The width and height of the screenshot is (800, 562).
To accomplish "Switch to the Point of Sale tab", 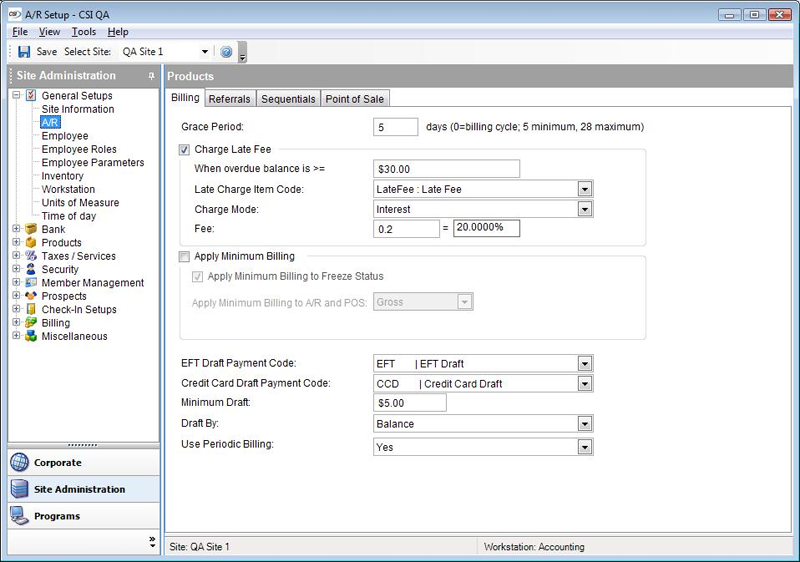I will click(355, 99).
